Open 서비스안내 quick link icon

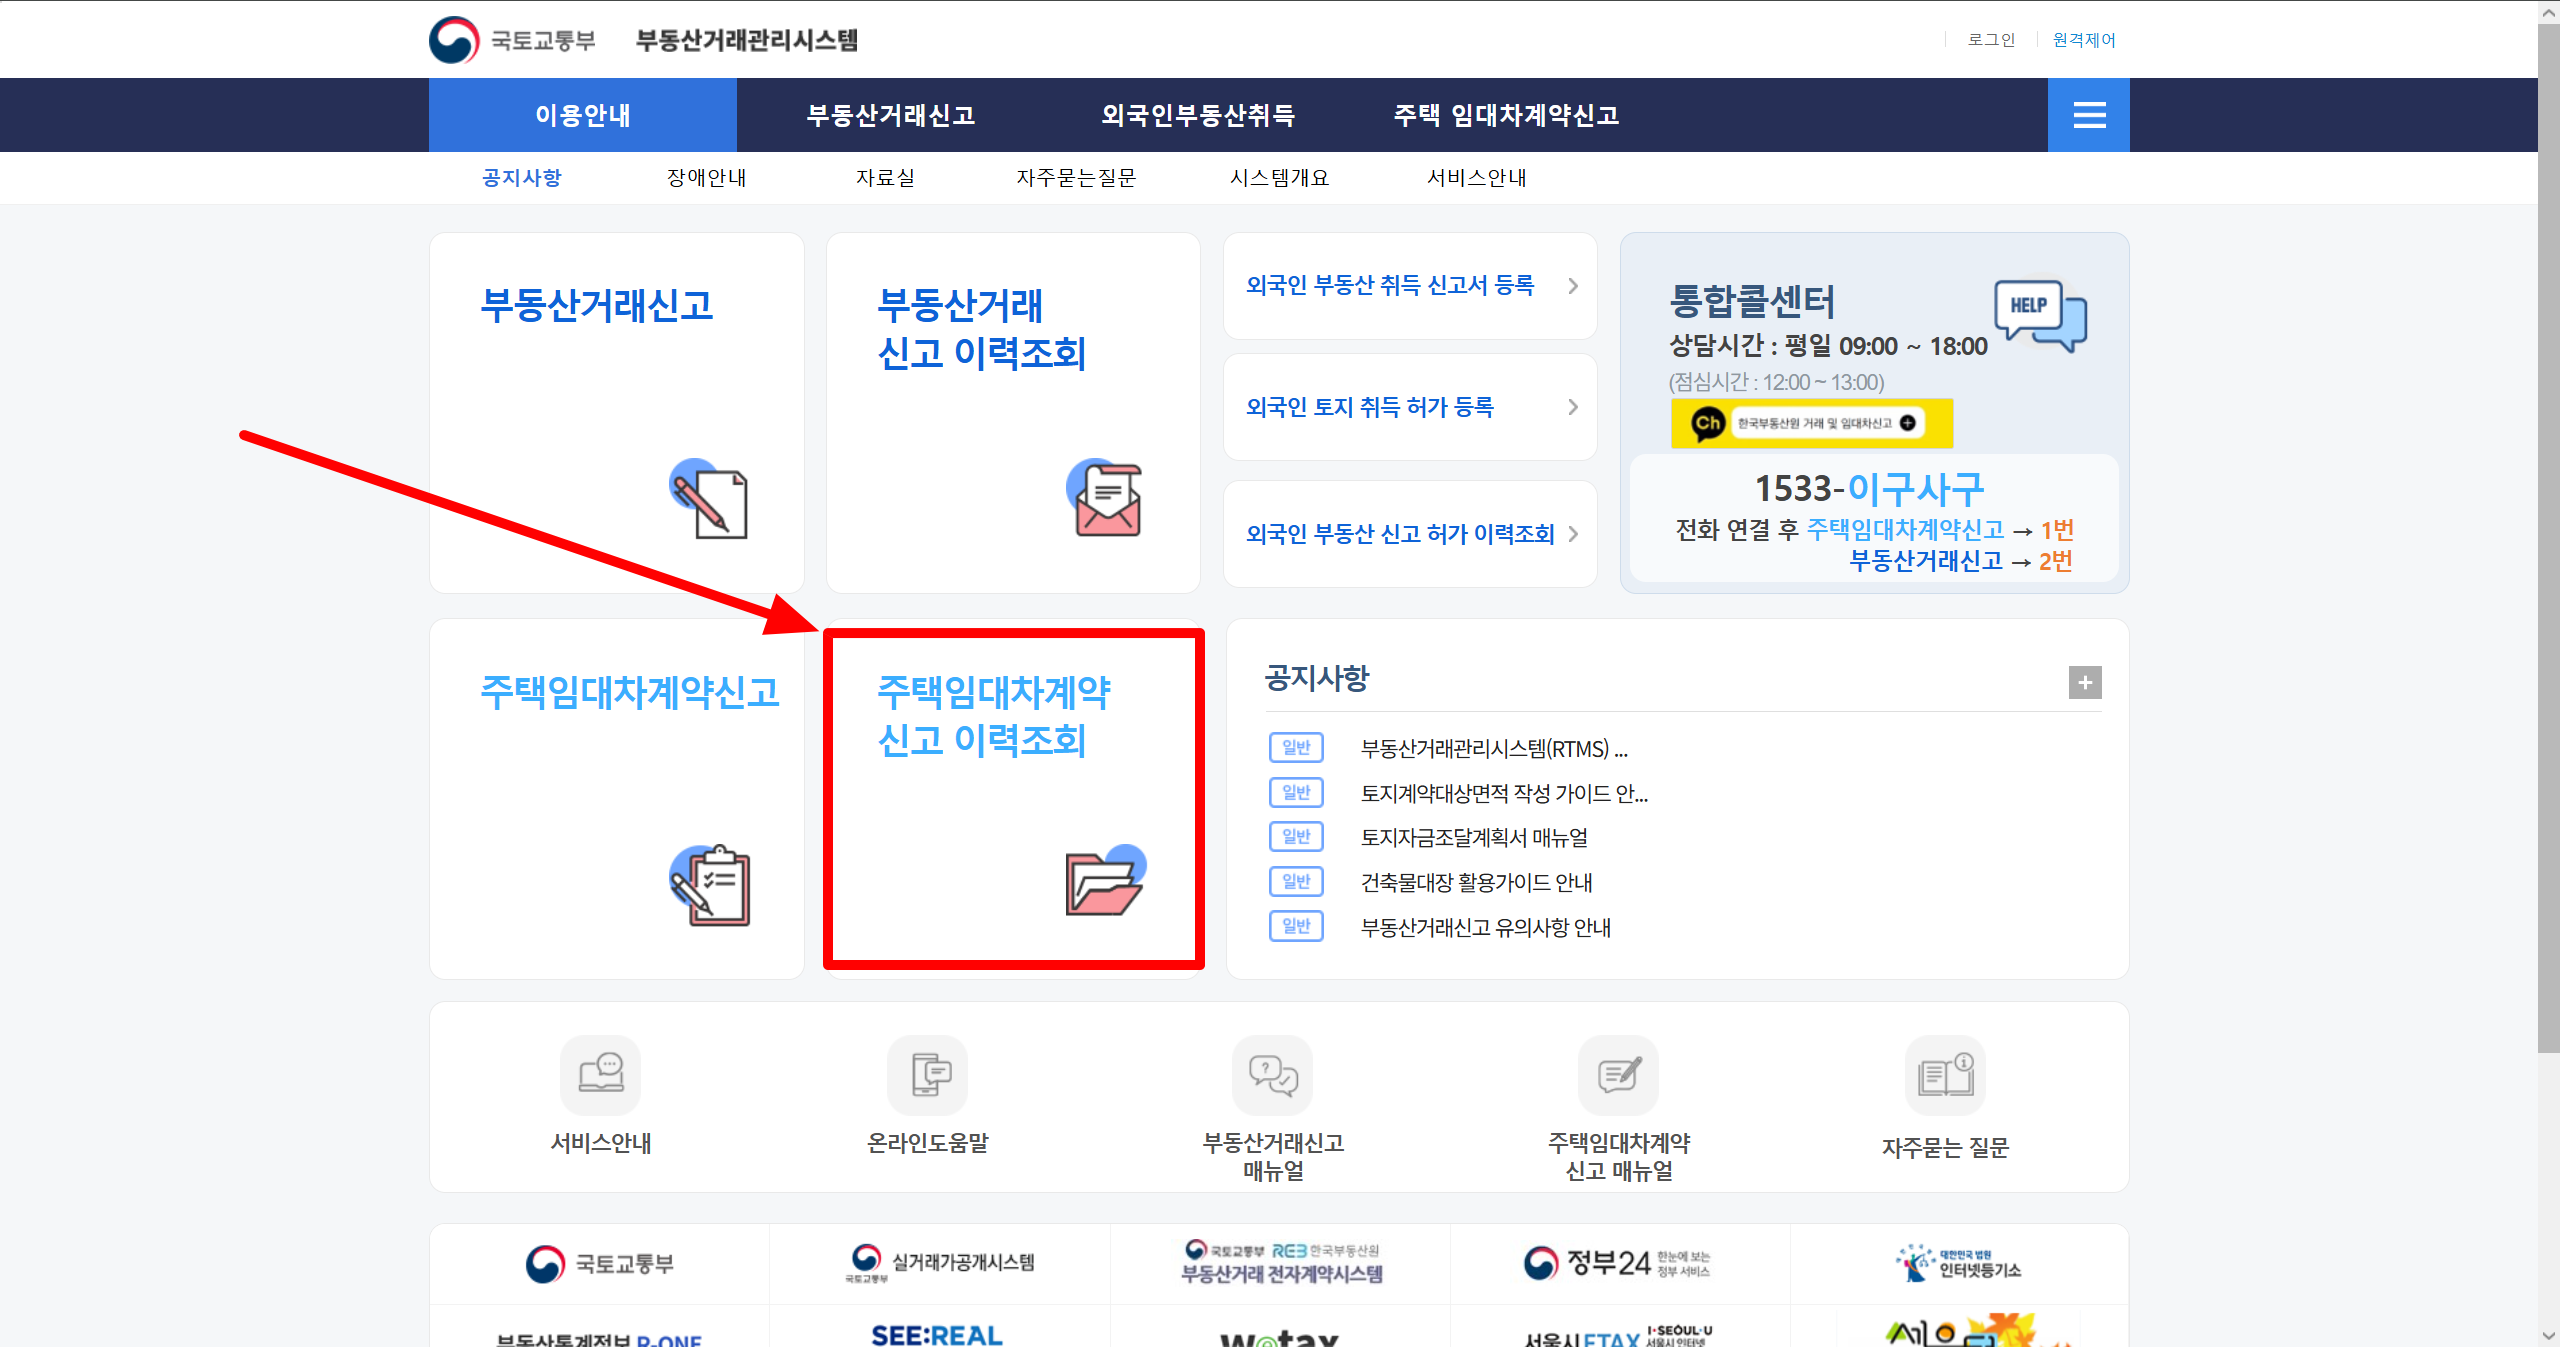pos(600,1075)
